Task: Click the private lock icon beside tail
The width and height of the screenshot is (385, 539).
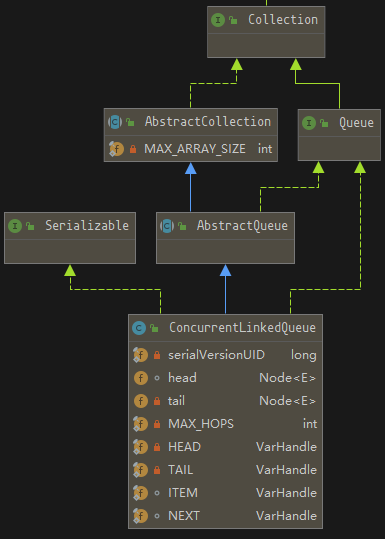Action: click(157, 401)
